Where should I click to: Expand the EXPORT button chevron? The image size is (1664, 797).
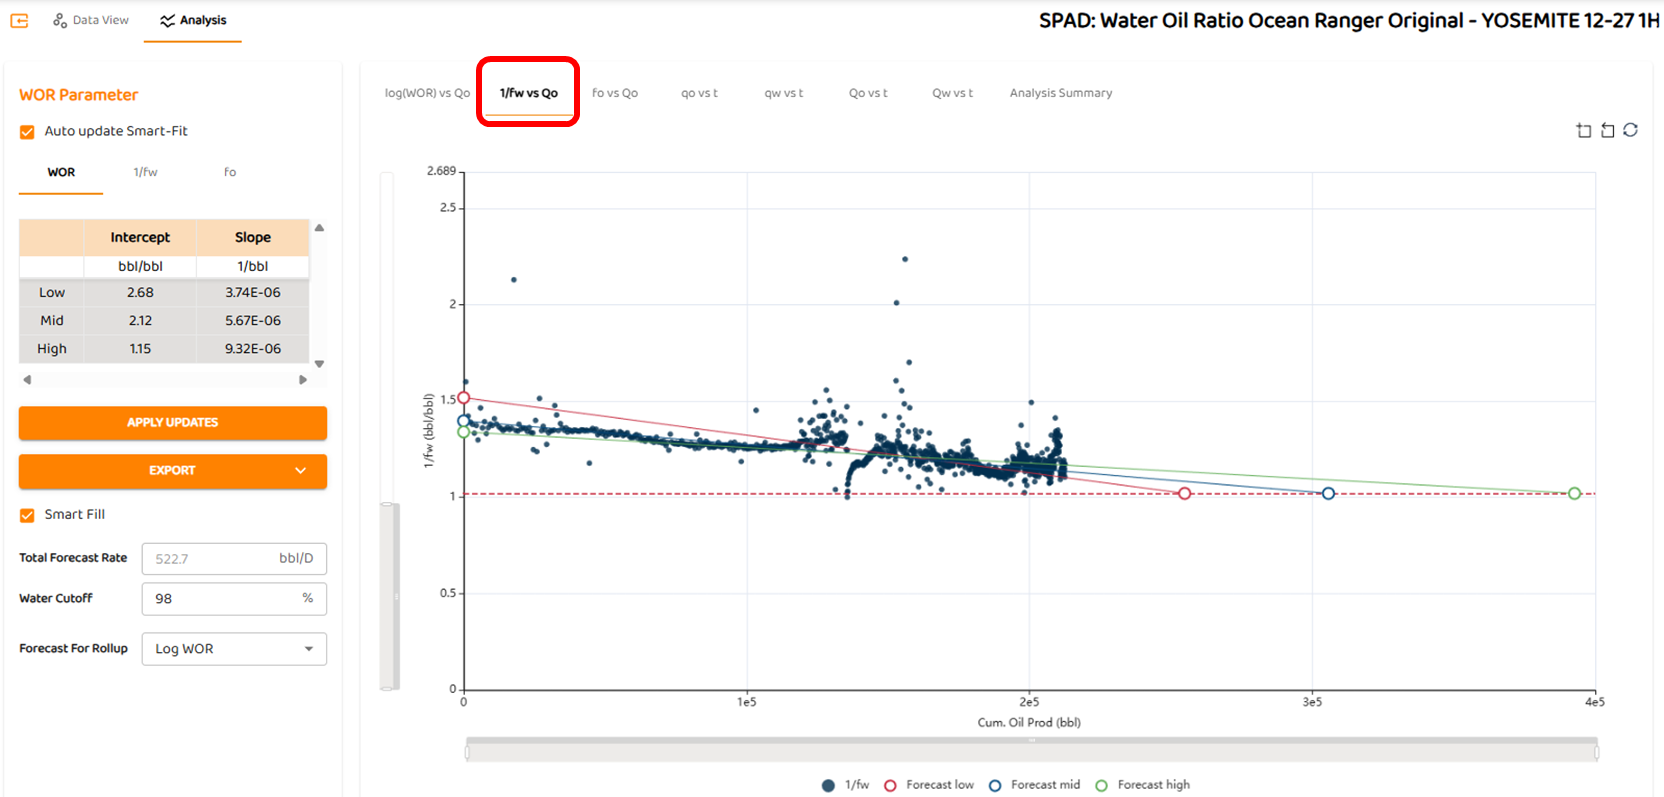[x=300, y=471]
